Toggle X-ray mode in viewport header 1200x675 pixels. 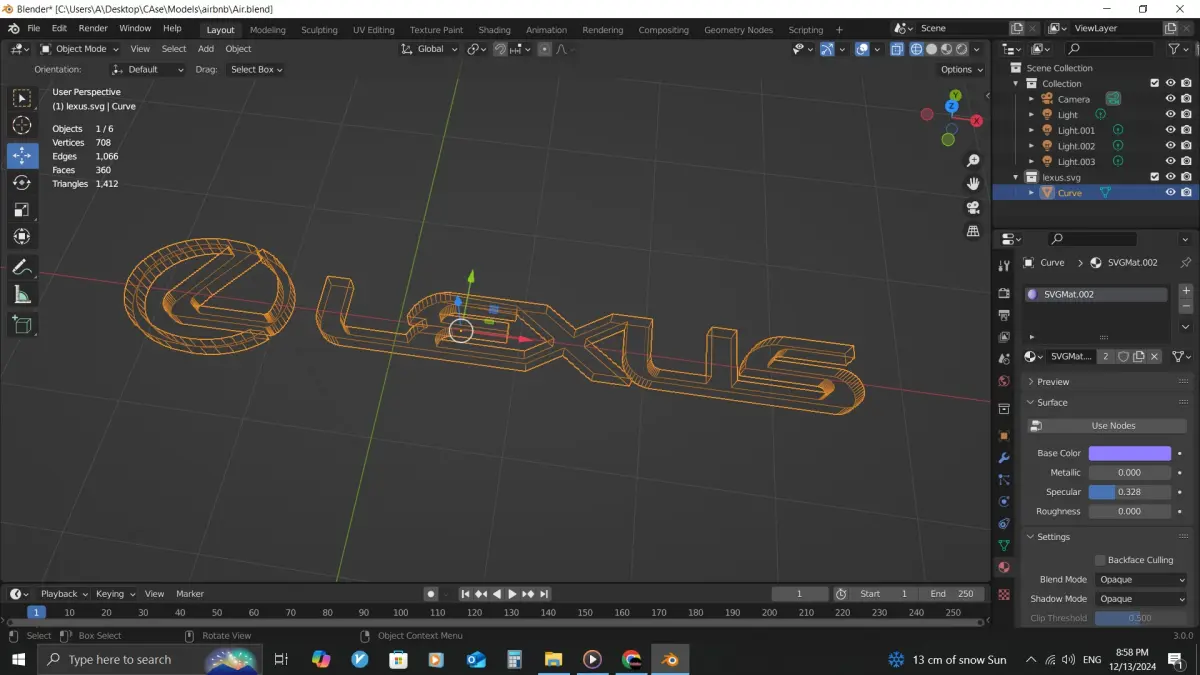tap(897, 49)
